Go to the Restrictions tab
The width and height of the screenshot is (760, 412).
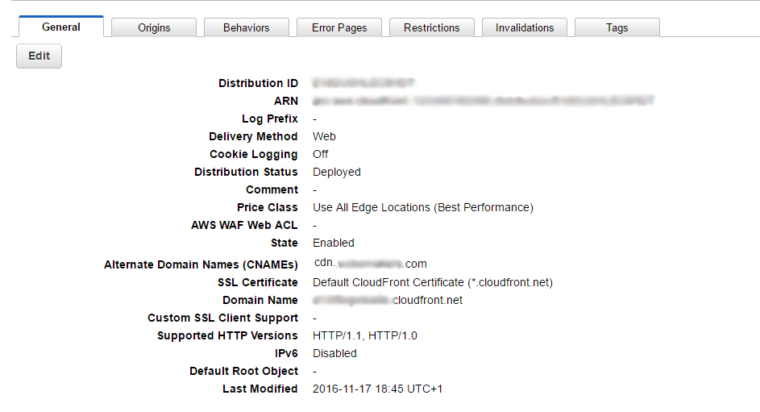(431, 28)
